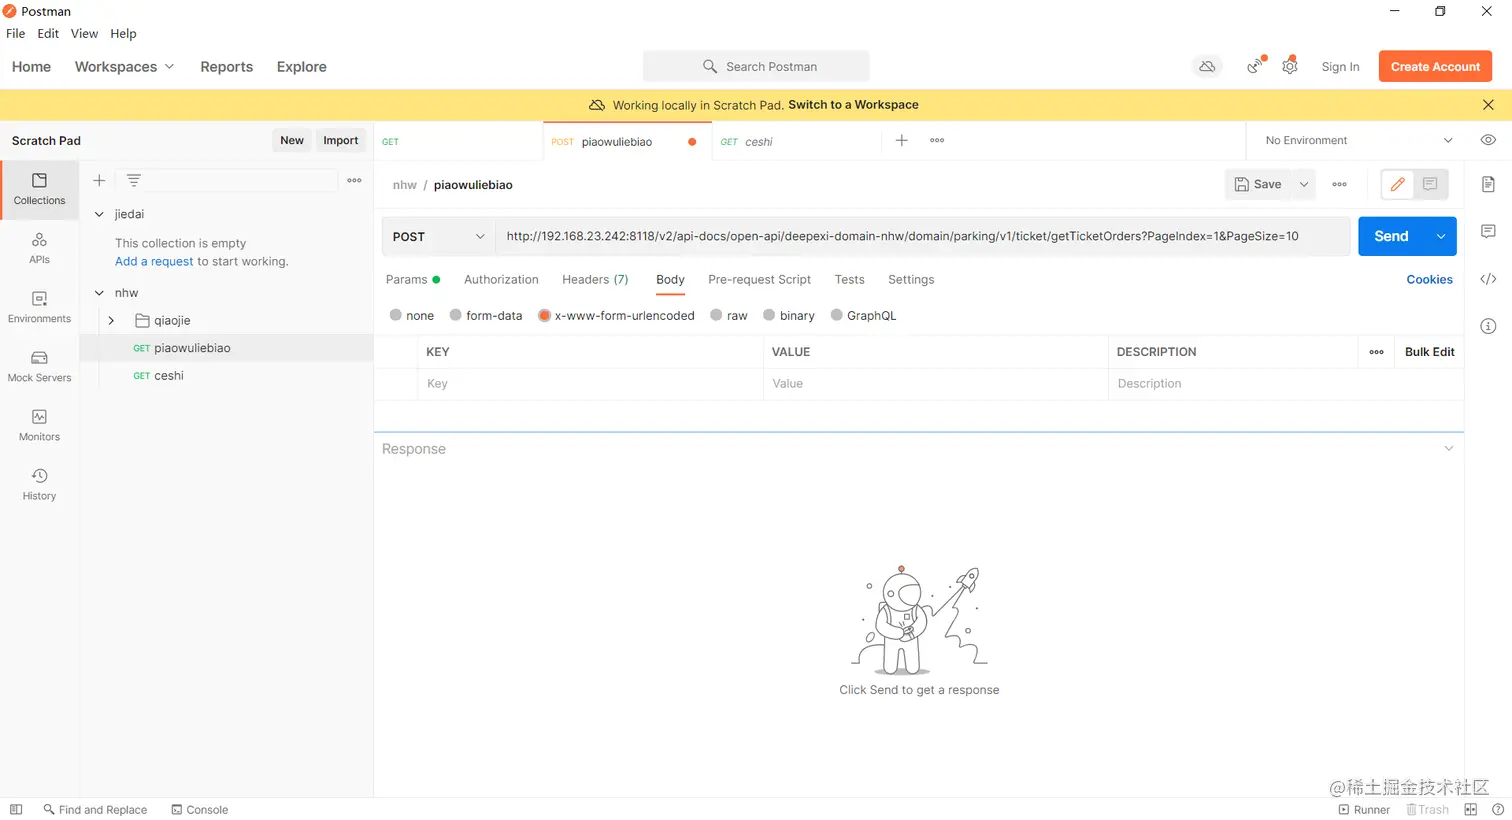
Task: Open the Edit menu
Action: coord(48,34)
